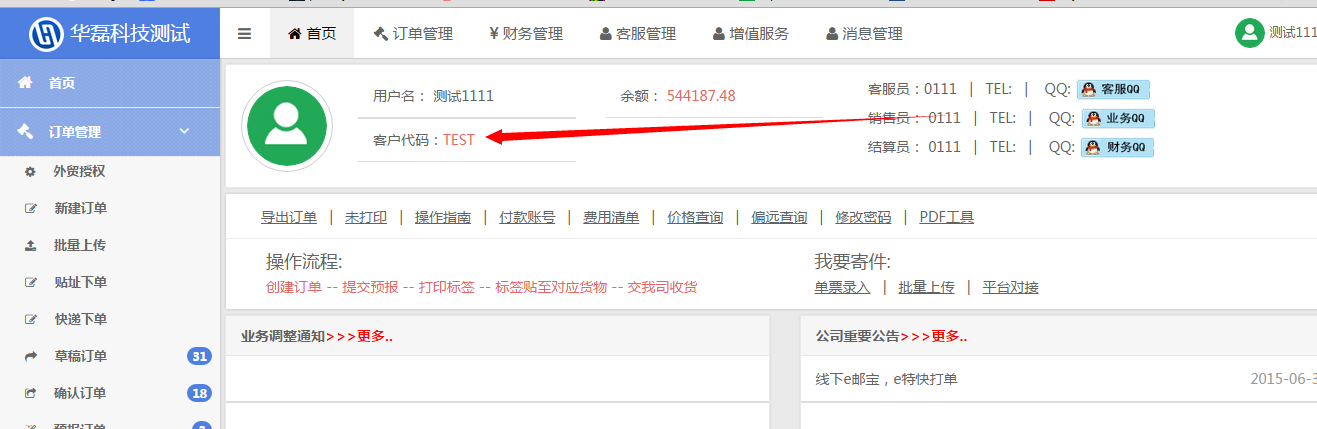
Task: Click the green user avatar picture
Action: [x=287, y=125]
